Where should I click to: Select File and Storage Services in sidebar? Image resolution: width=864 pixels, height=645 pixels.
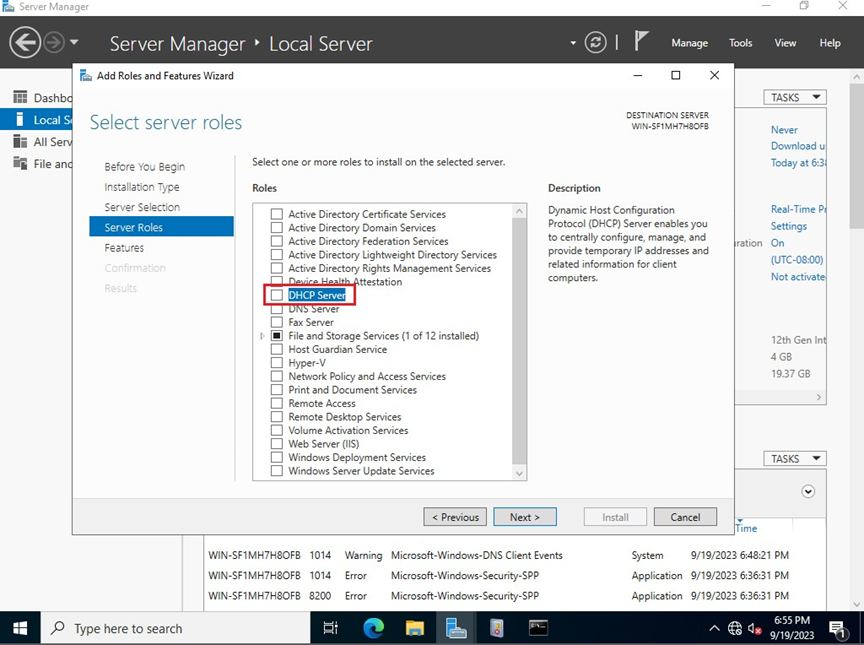(36, 164)
